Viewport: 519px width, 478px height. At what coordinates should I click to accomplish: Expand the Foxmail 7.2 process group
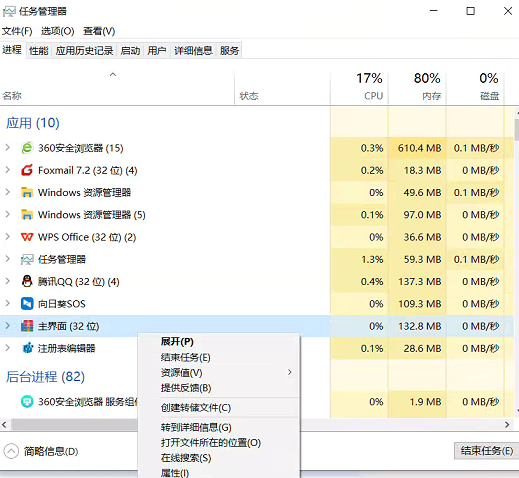(8, 170)
